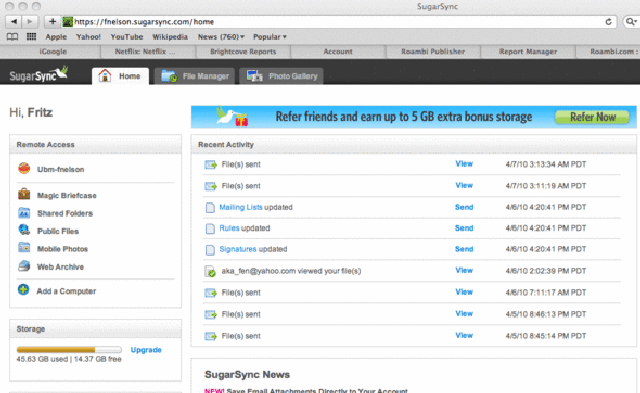This screenshot has width=640, height=393.
Task: Open the Yahoo! bookmark
Action: pos(88,37)
